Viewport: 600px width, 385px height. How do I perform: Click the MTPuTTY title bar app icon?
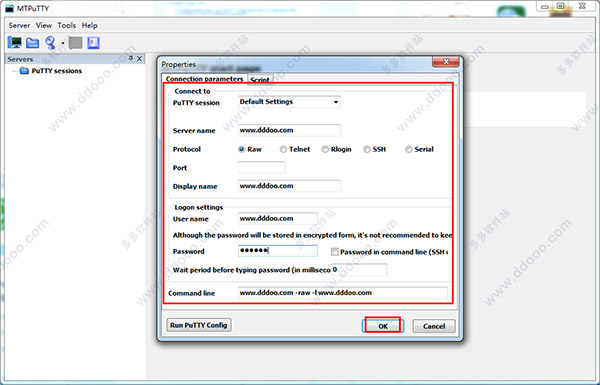10,8
